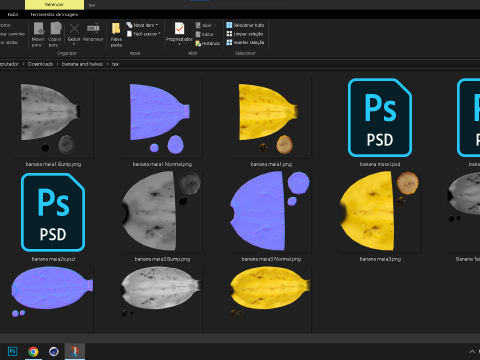
Task: Click the active fourth taskbar app icon
Action: click(x=75, y=351)
